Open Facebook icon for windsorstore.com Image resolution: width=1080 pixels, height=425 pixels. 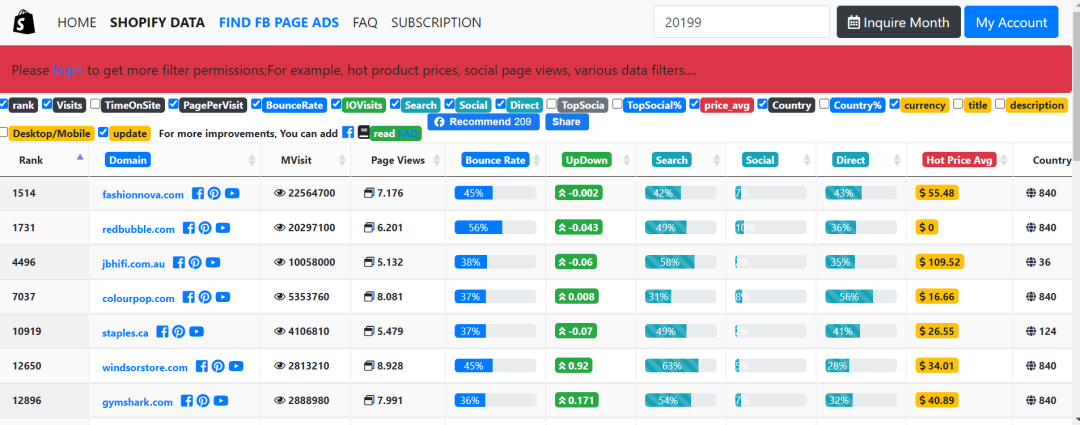pyautogui.click(x=201, y=366)
